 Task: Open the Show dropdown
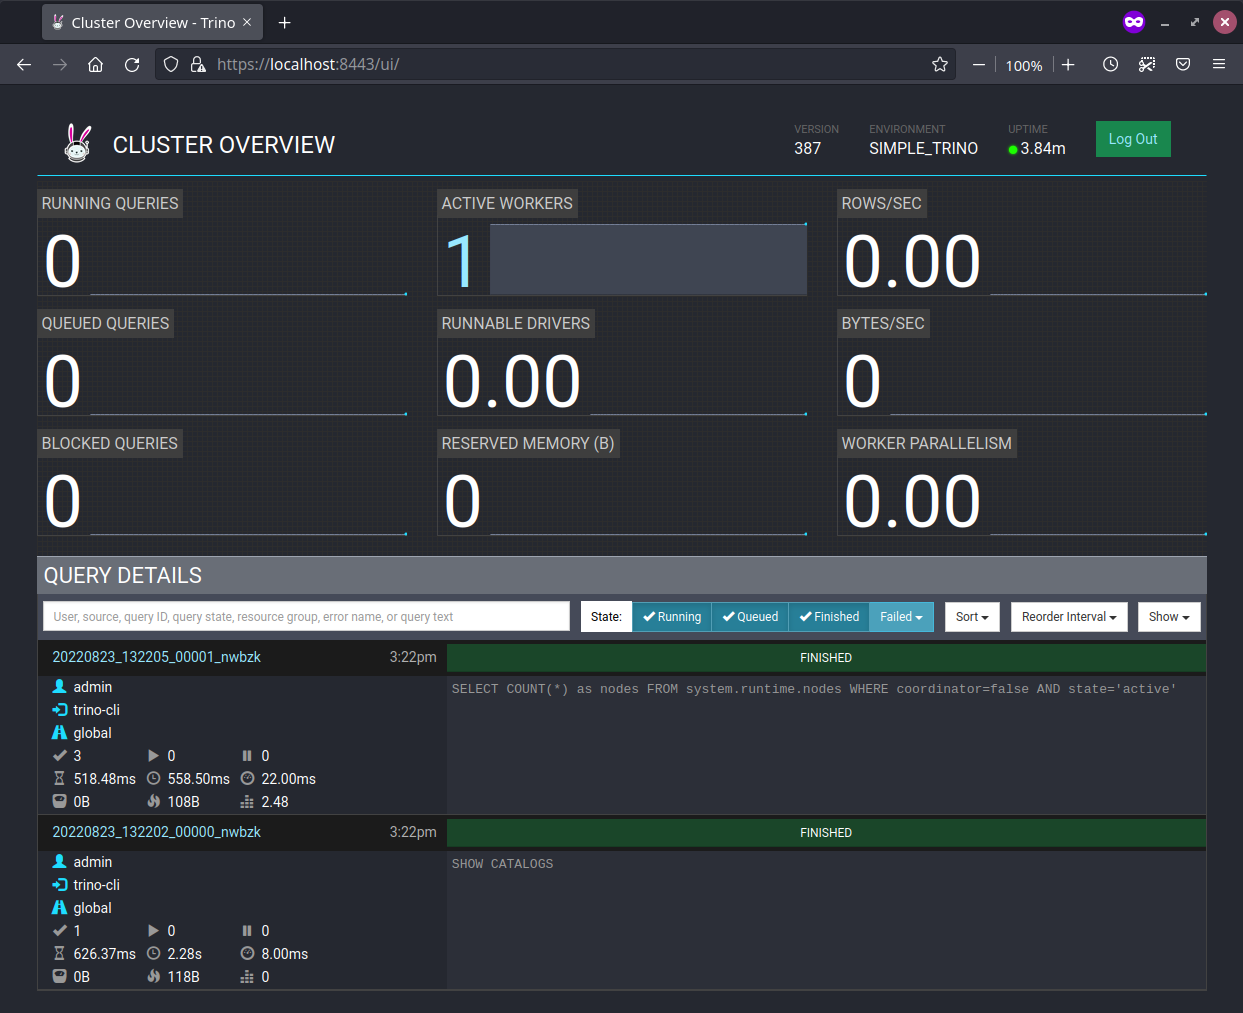[1169, 617]
